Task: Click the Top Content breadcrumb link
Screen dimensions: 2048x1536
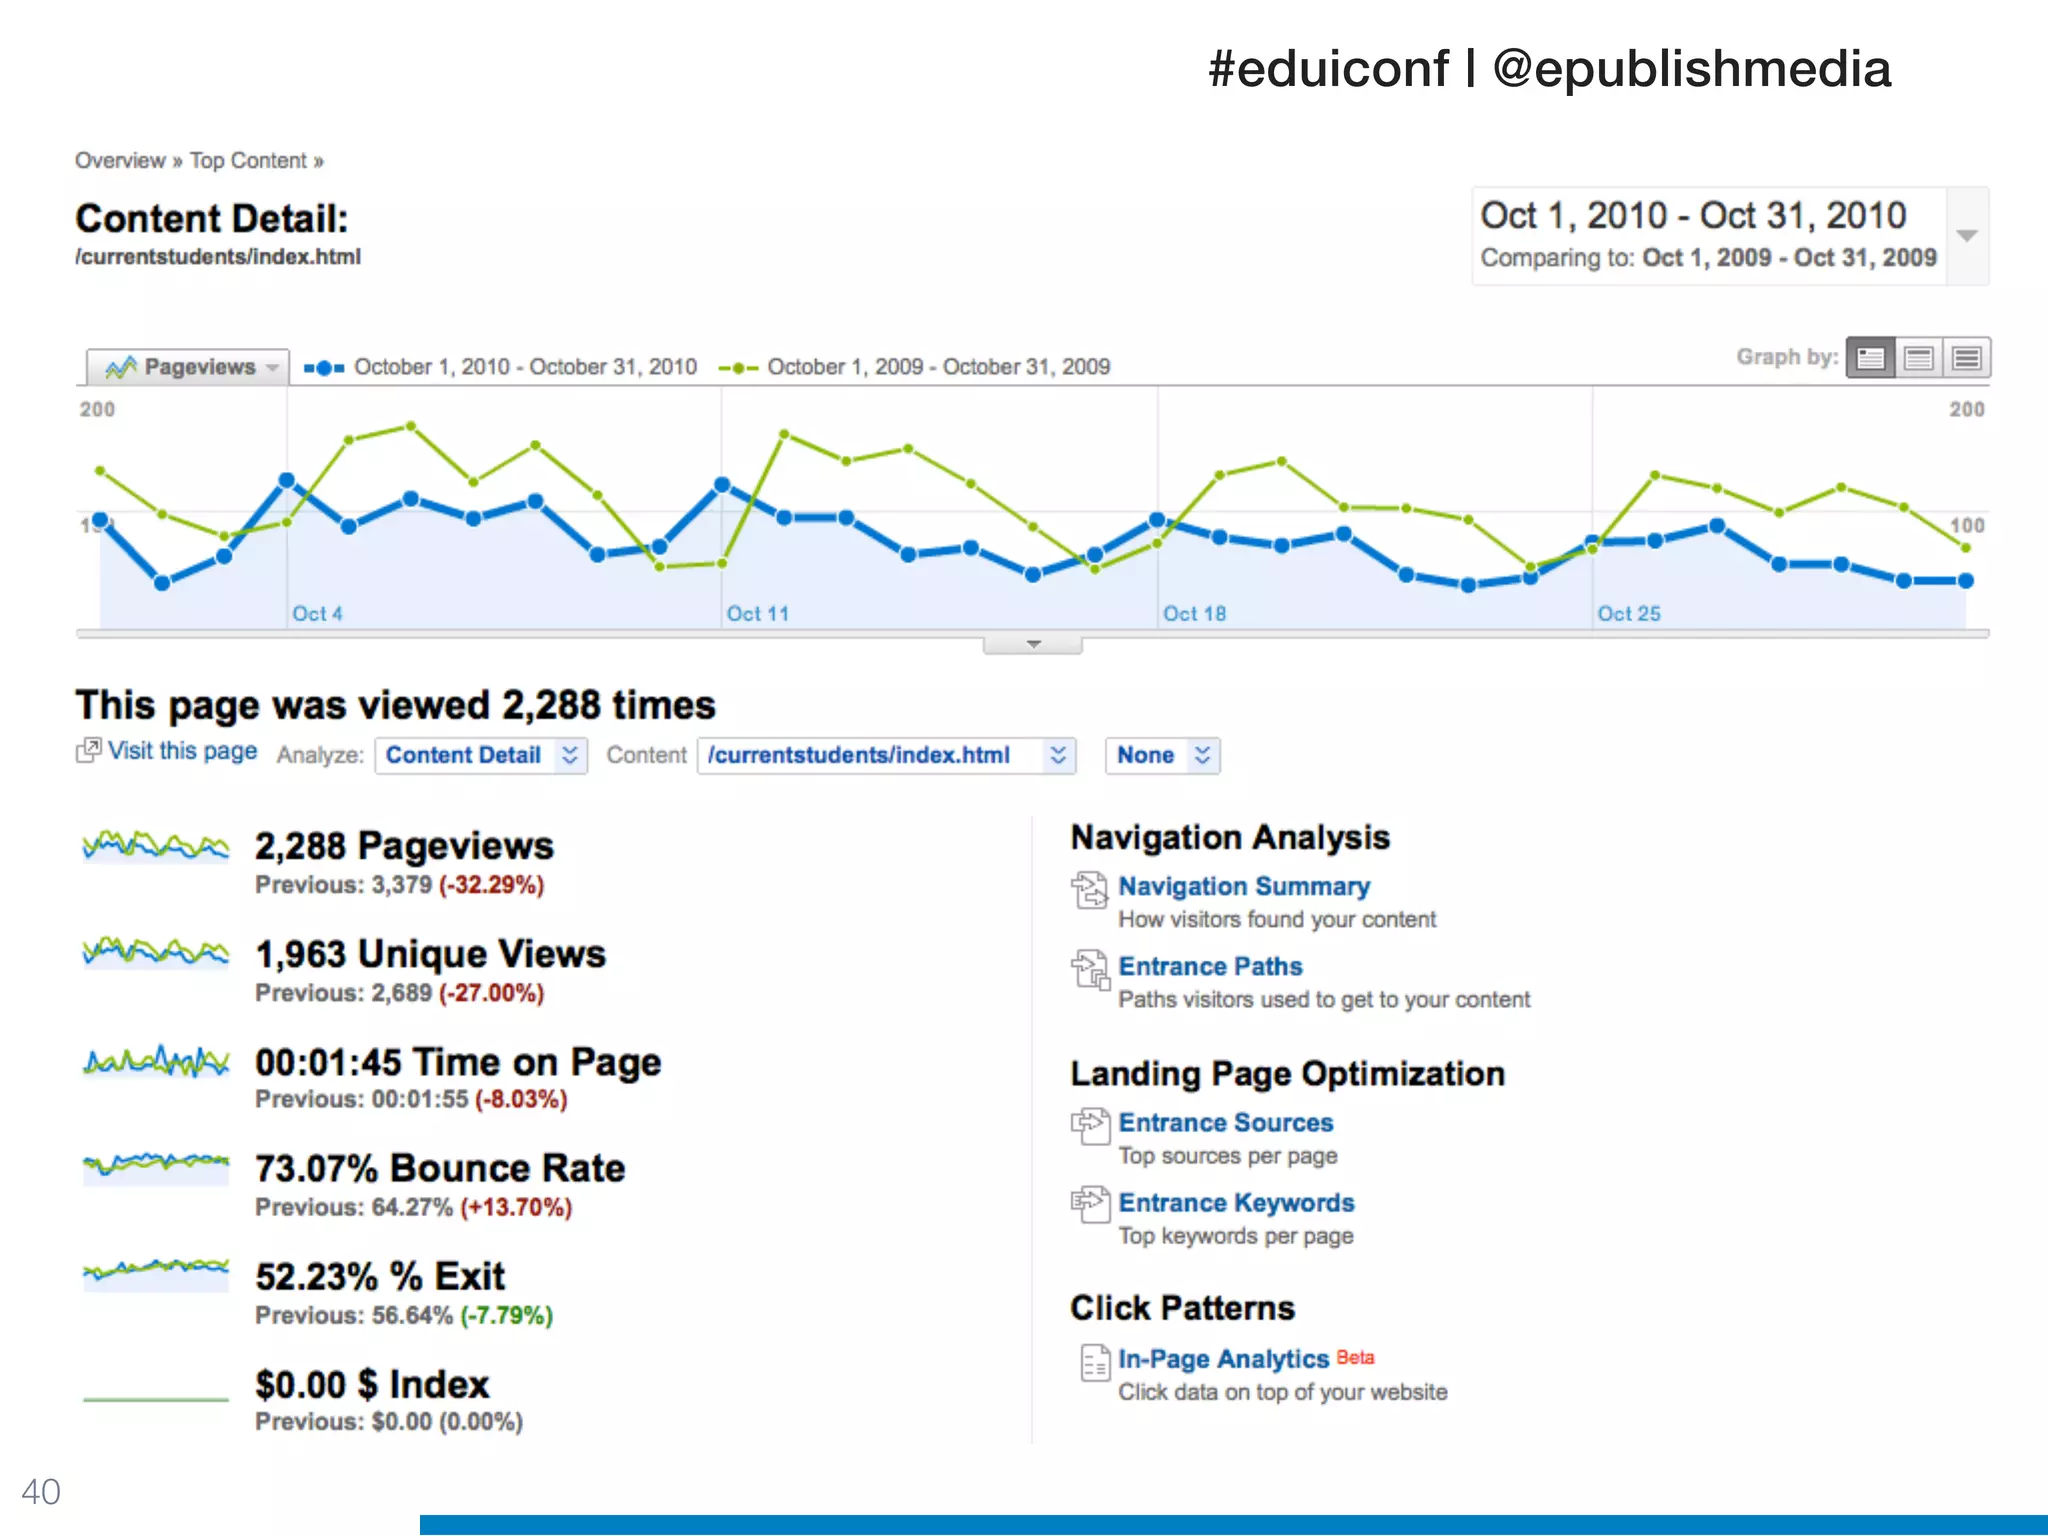Action: (x=248, y=160)
